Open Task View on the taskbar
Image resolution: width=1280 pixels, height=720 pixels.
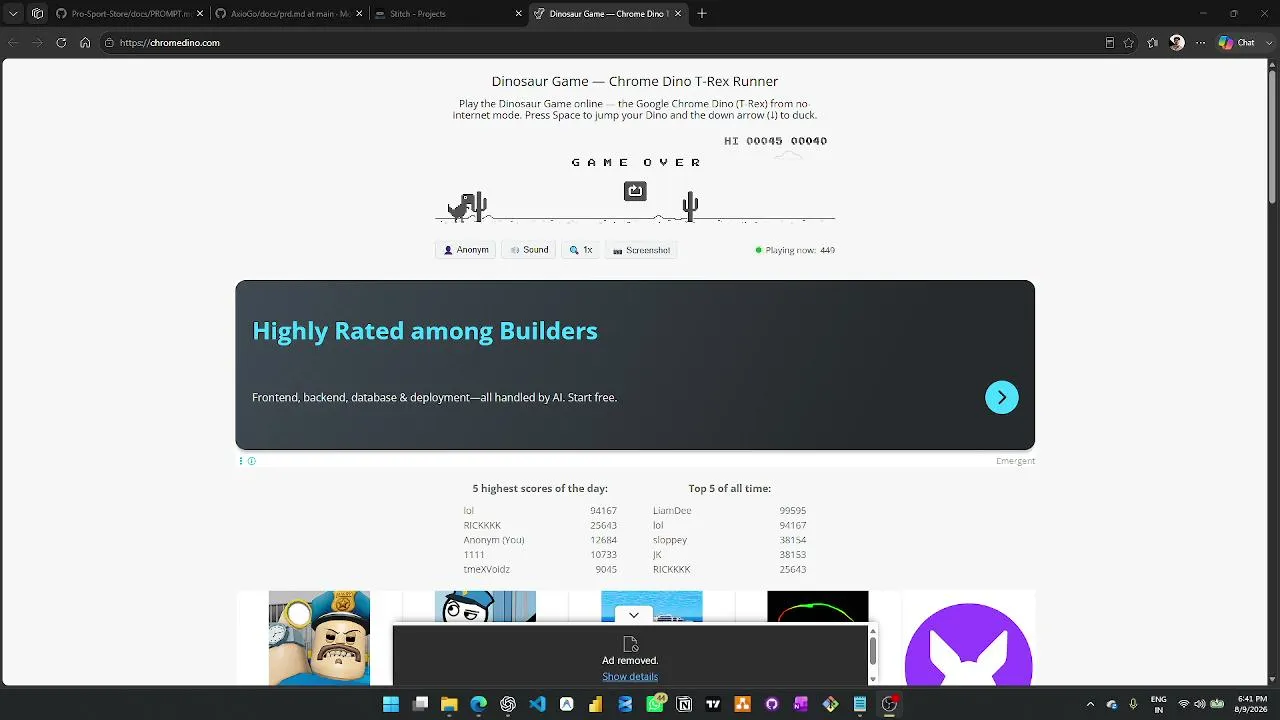point(420,704)
